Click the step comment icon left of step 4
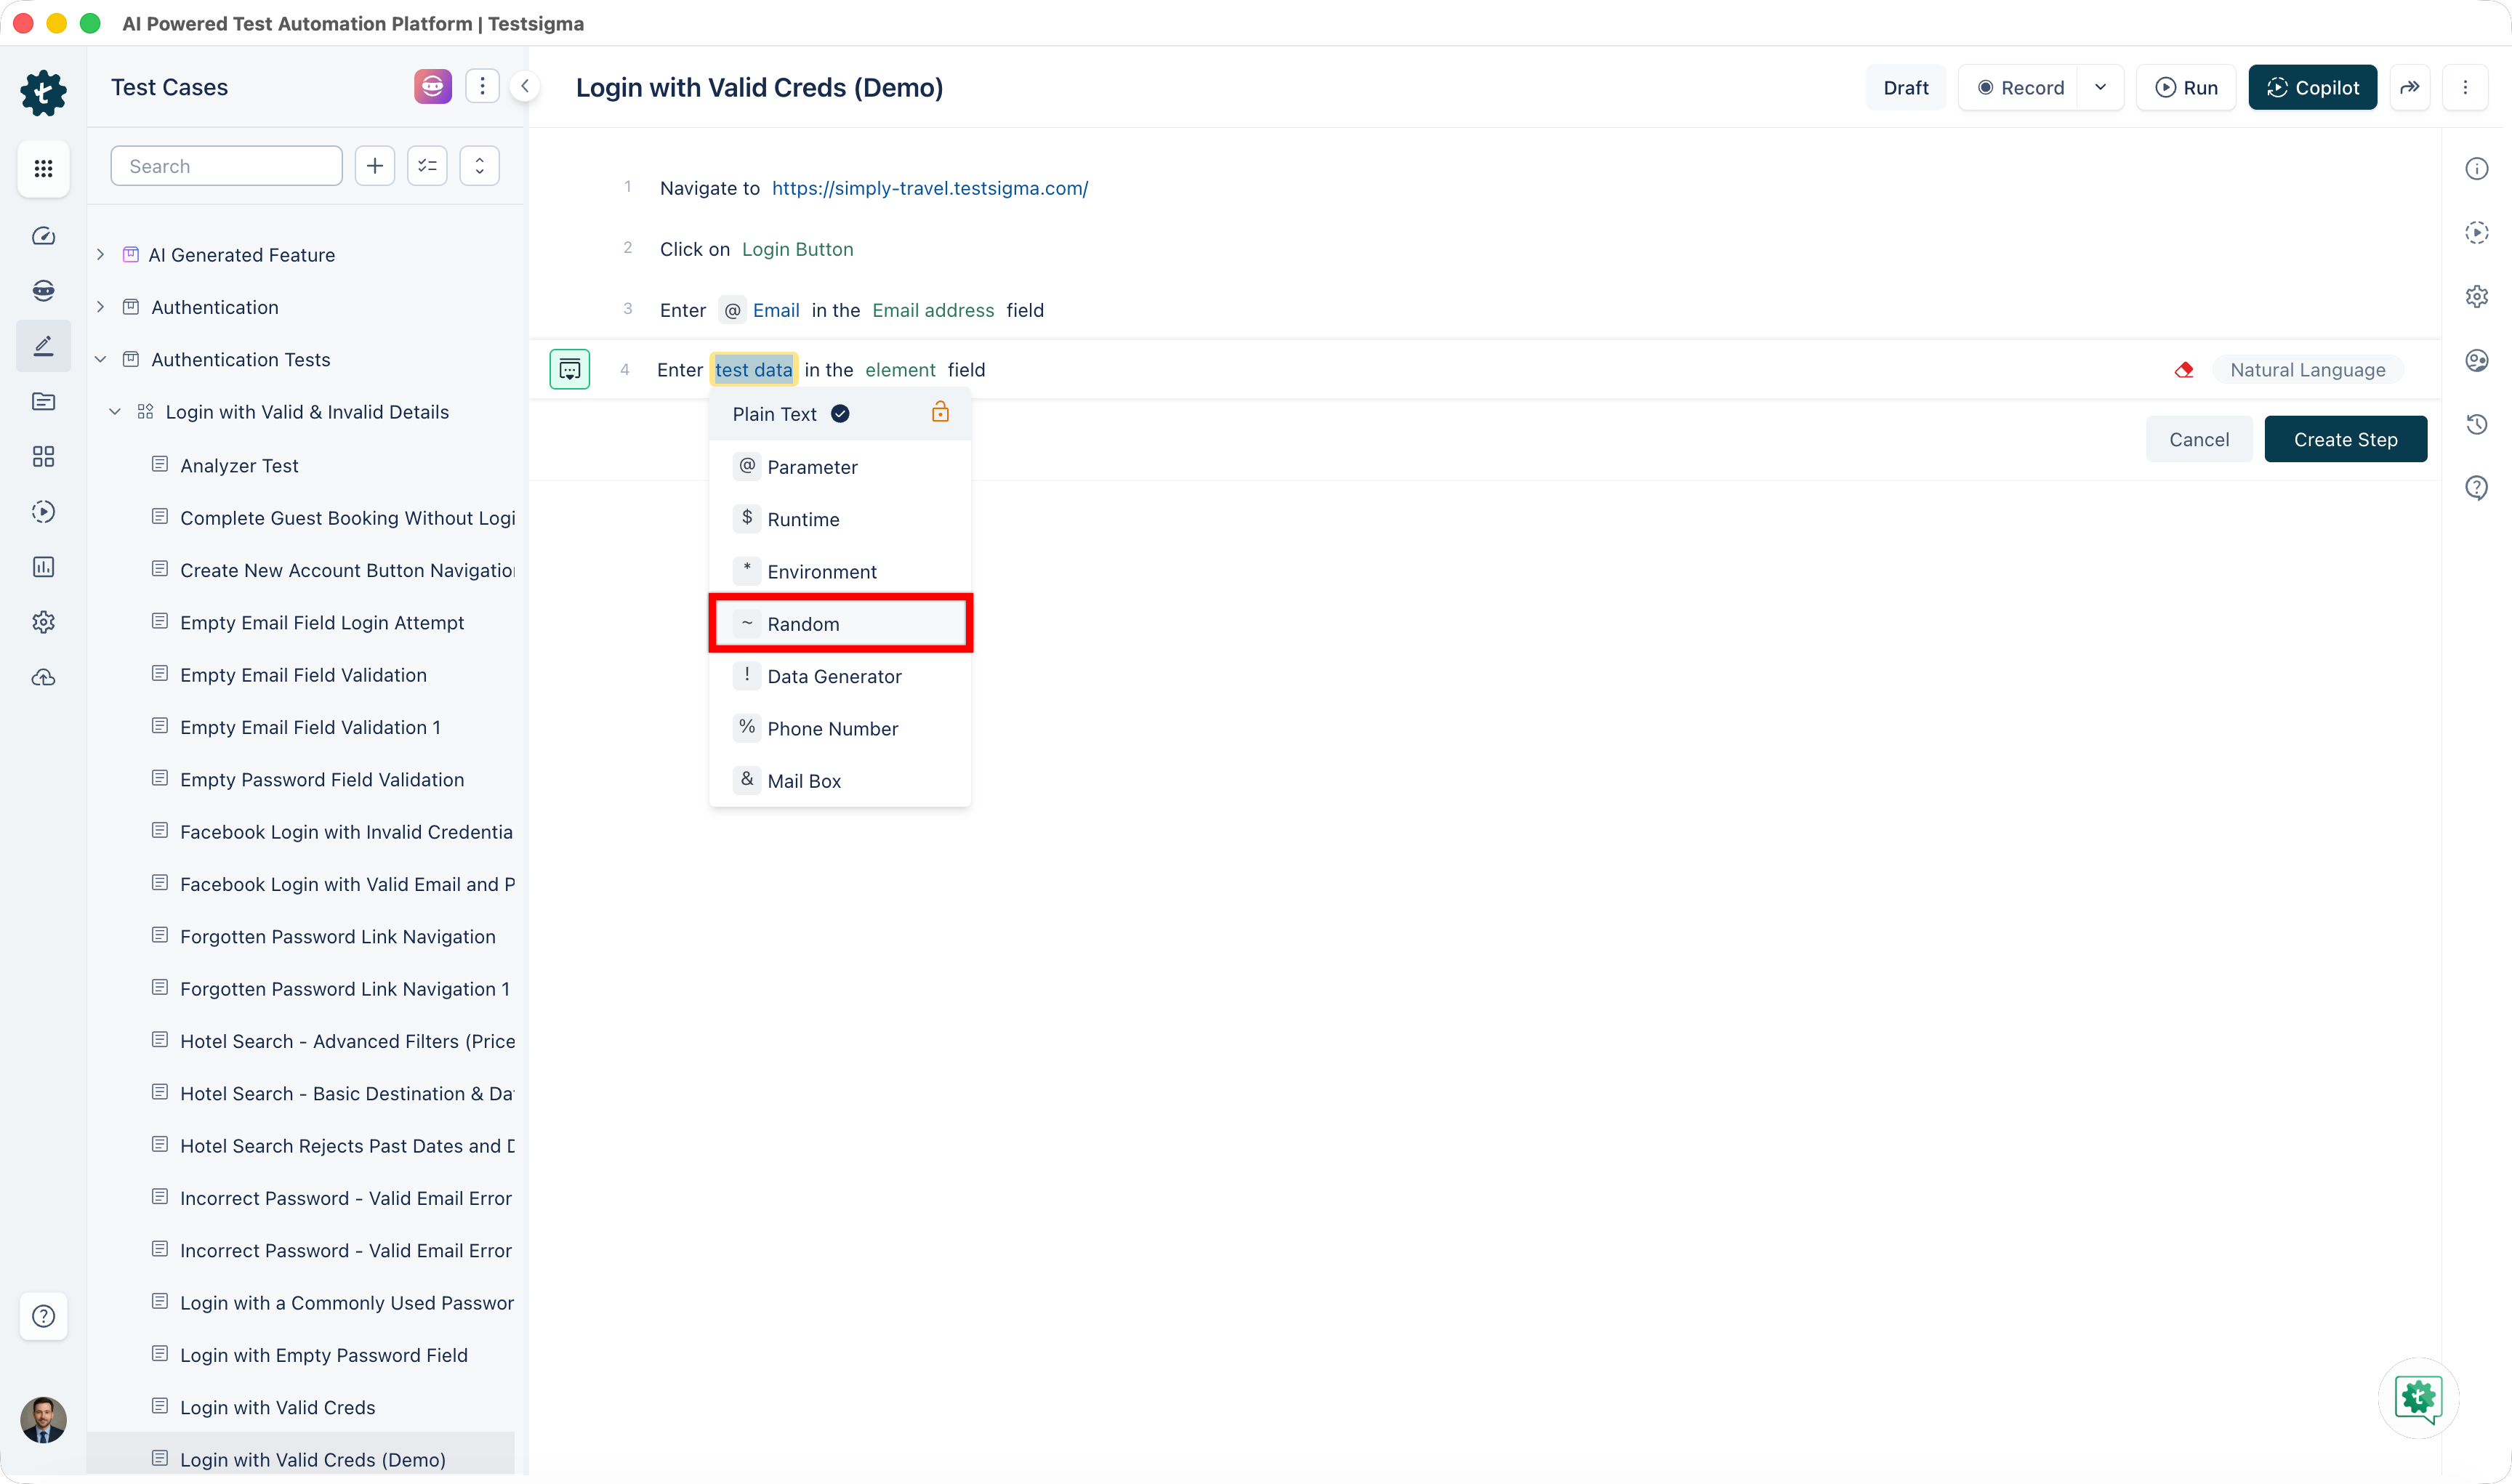The width and height of the screenshot is (2512, 1484). 570,370
